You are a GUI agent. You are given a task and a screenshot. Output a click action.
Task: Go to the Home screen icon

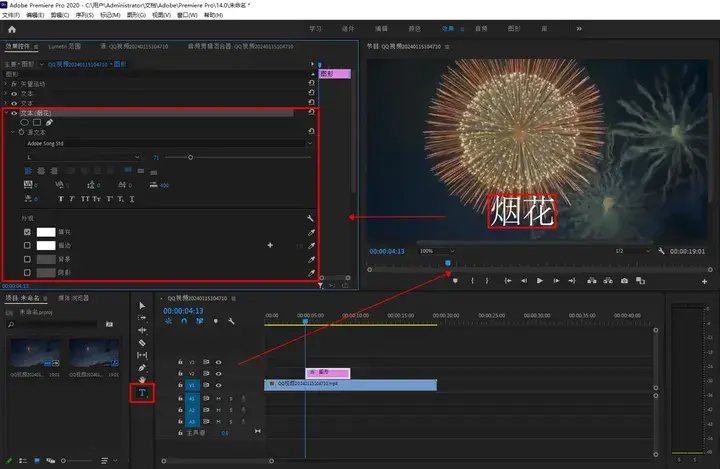click(12, 30)
